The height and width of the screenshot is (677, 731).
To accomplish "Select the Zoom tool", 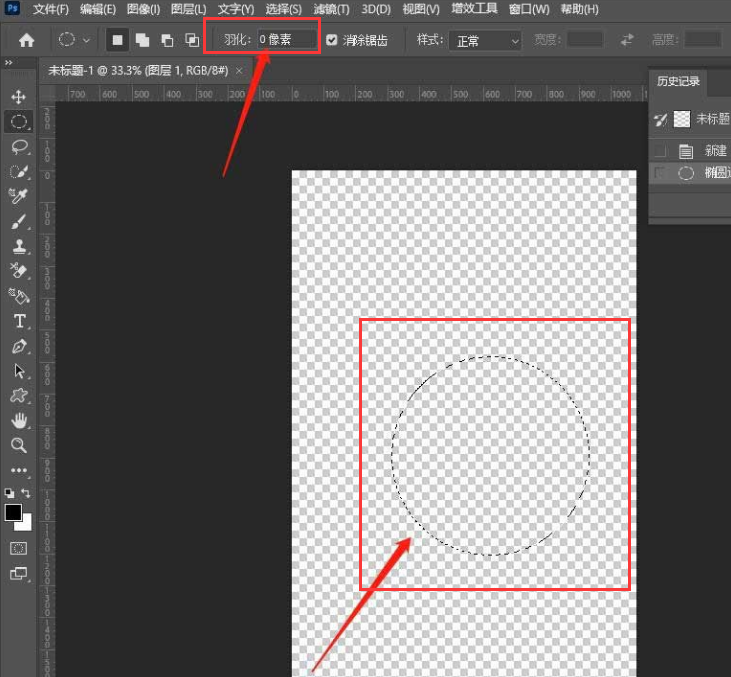I will pyautogui.click(x=18, y=445).
